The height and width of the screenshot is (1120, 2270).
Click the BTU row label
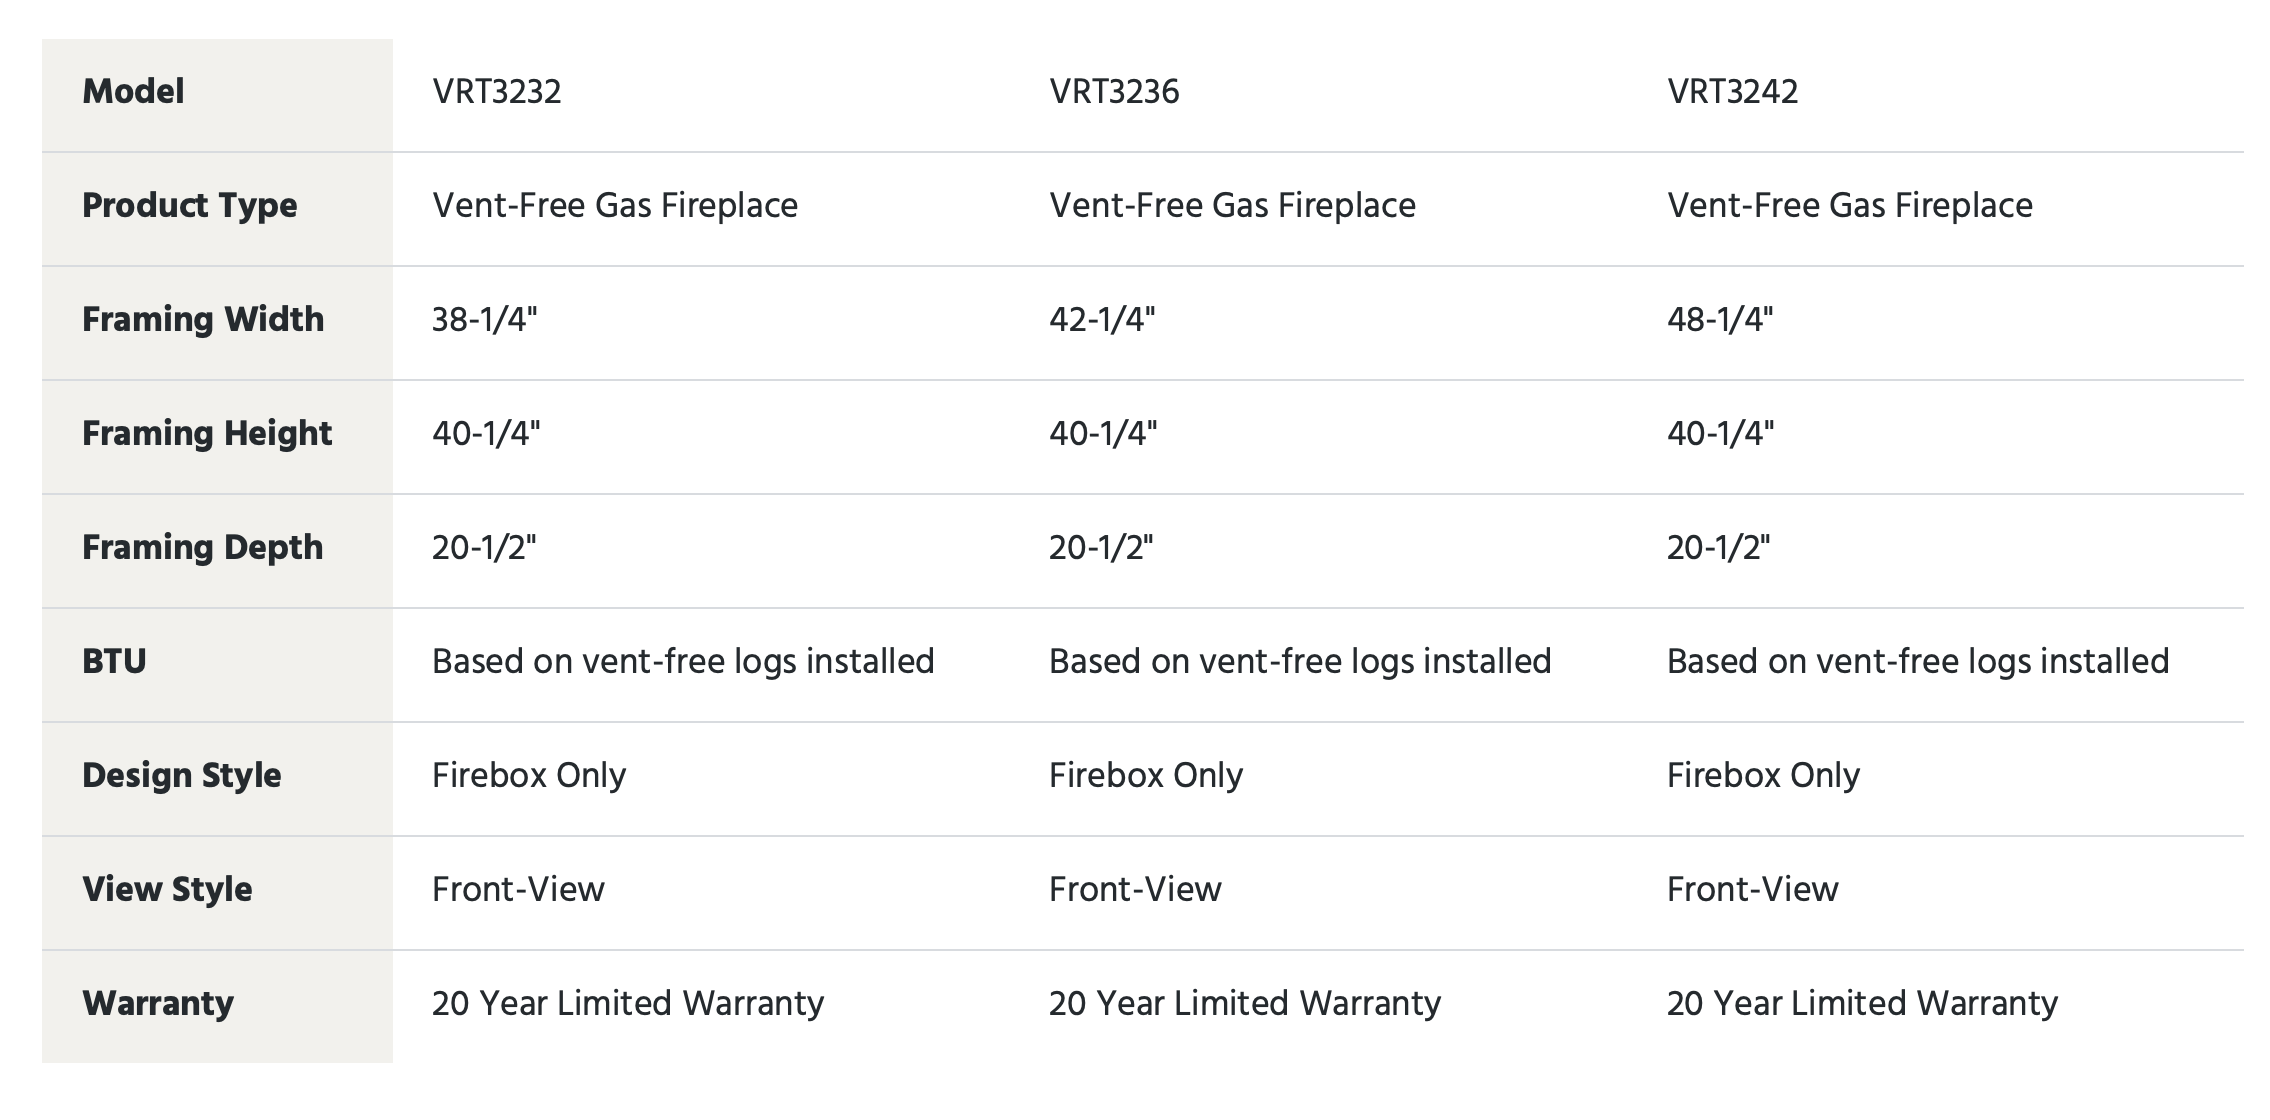point(114,662)
